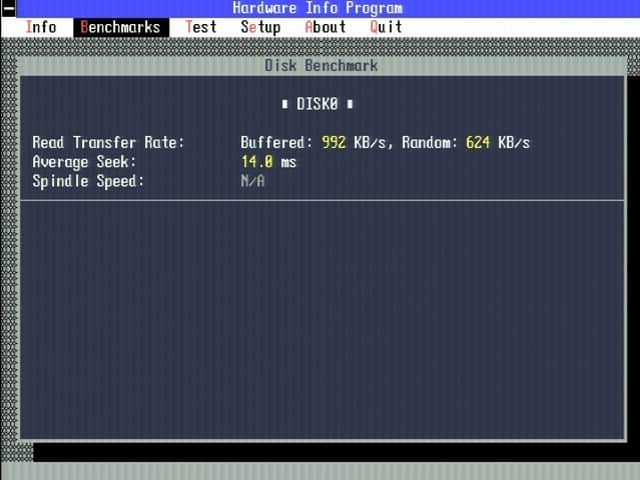Click the system menu icon beside the title bar
The image size is (640, 480).
[8, 8]
